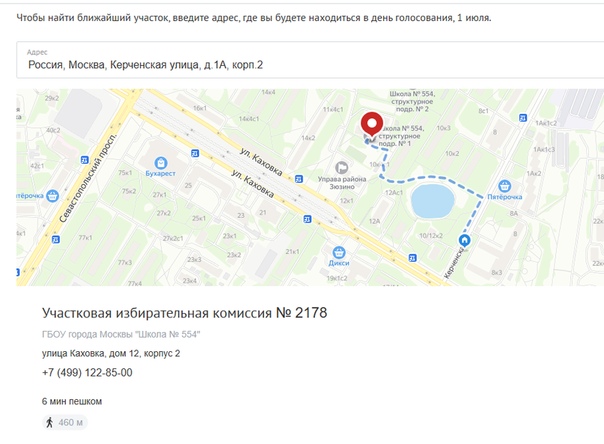Click the address input field
Screen dimensions: 604x444
click(x=310, y=60)
